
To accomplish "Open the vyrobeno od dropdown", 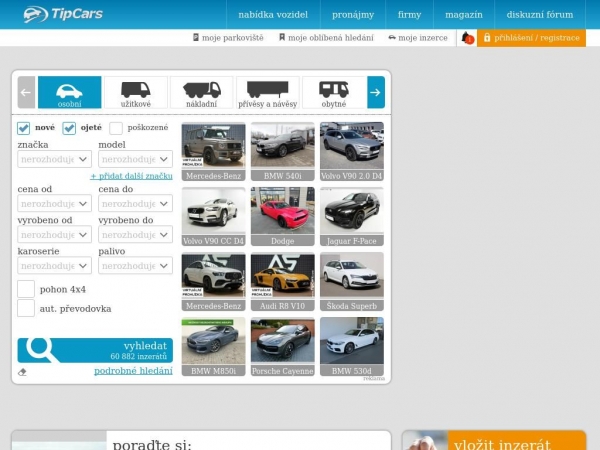I will click(x=54, y=235).
